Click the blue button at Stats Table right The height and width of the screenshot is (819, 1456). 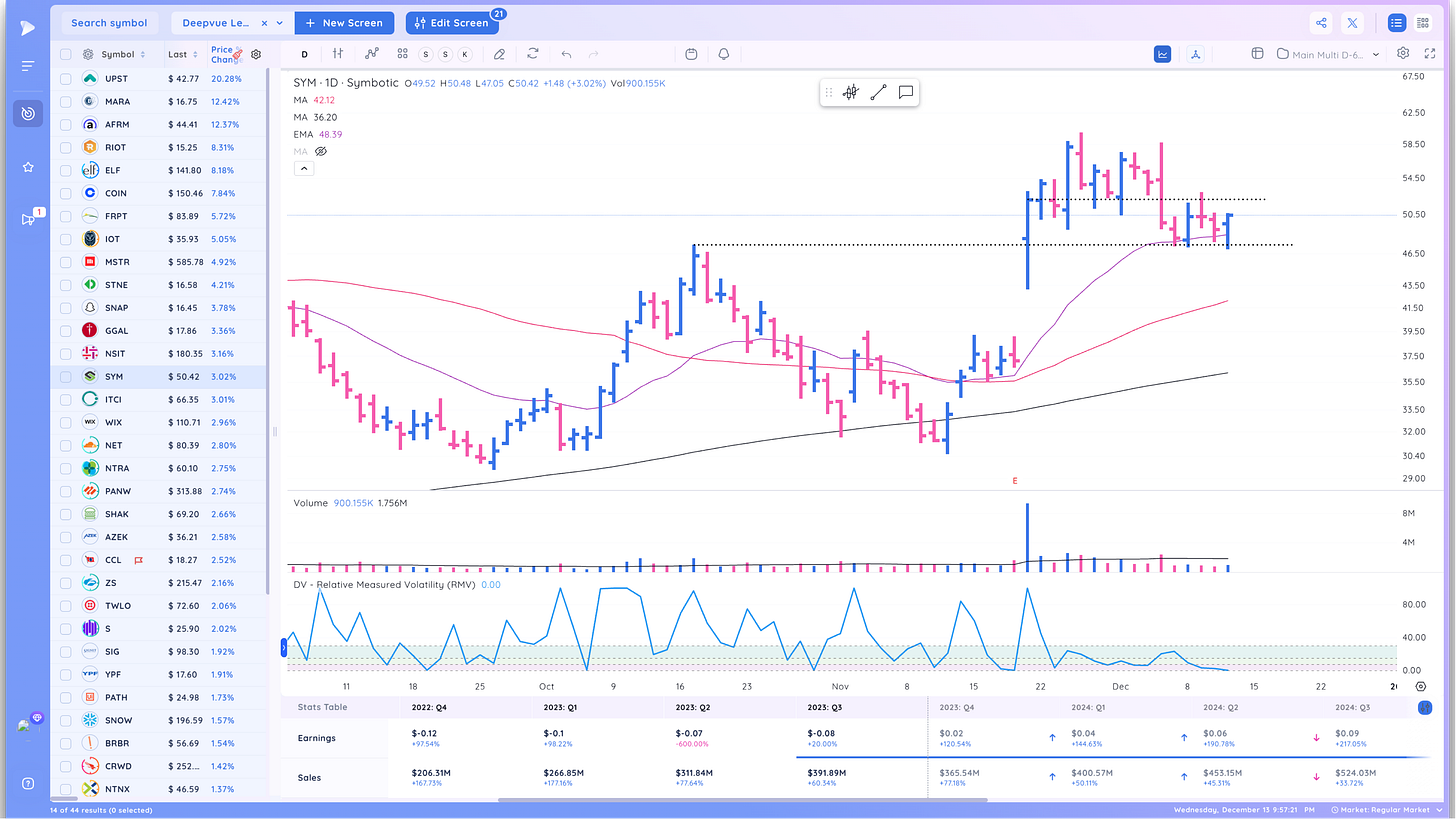1425,707
